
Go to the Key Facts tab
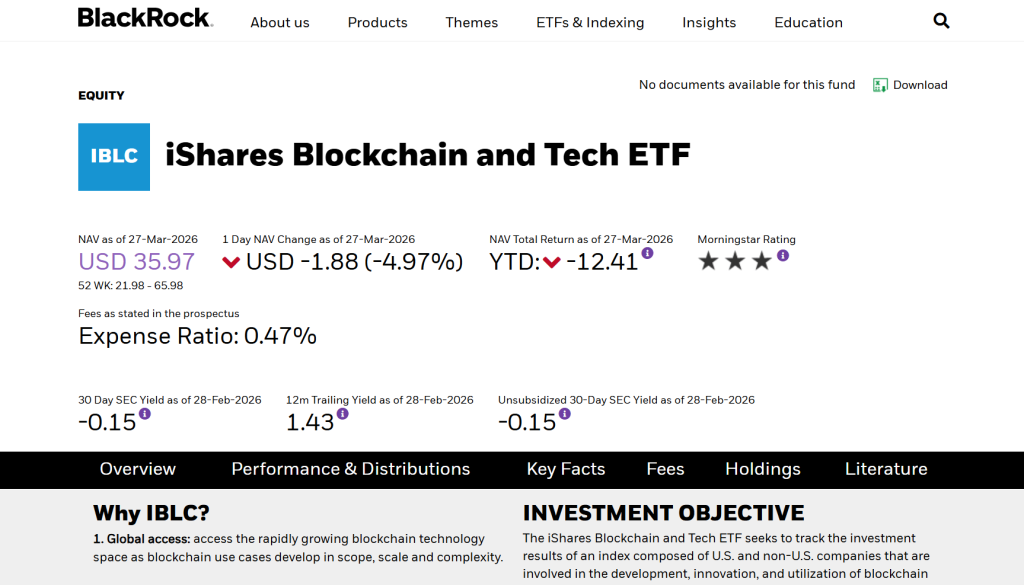pos(566,469)
